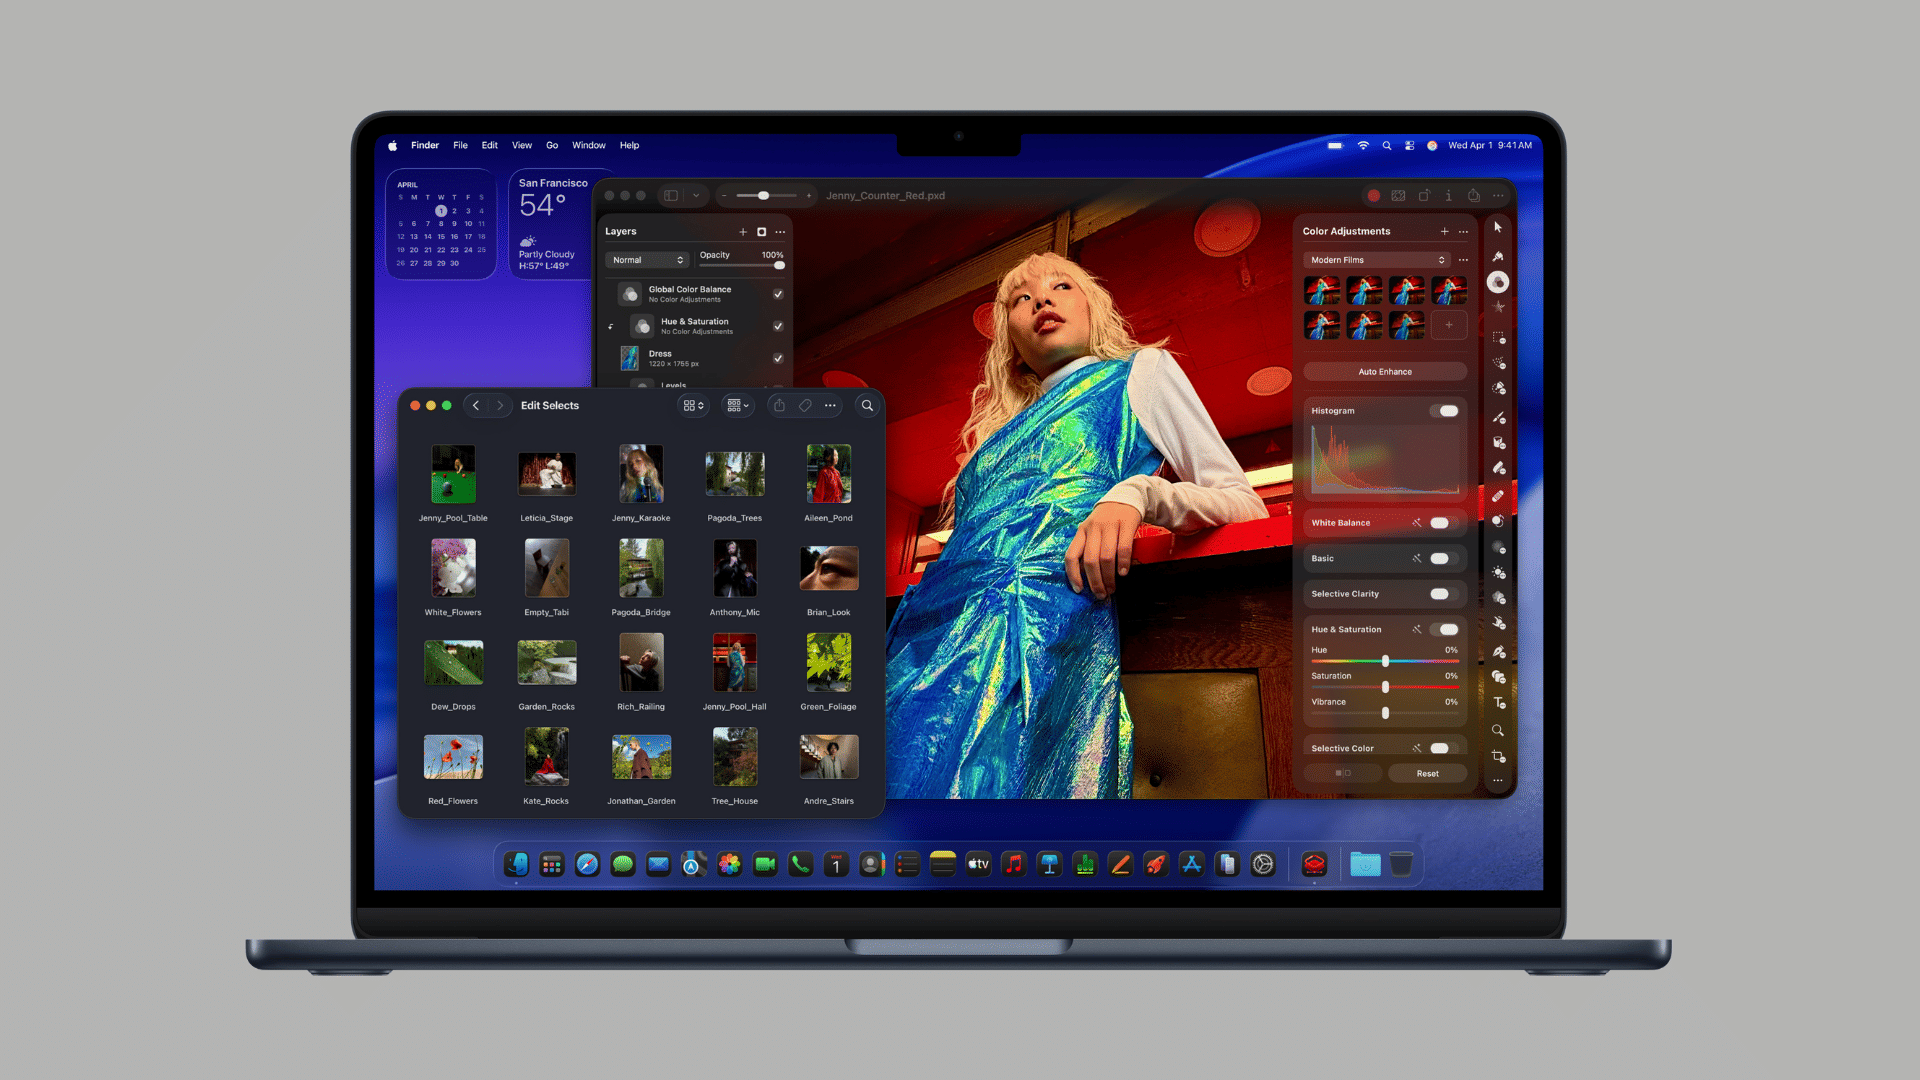Viewport: 1920px width, 1080px height.
Task: Select the Zoom magnifier tool
Action: (x=1498, y=730)
